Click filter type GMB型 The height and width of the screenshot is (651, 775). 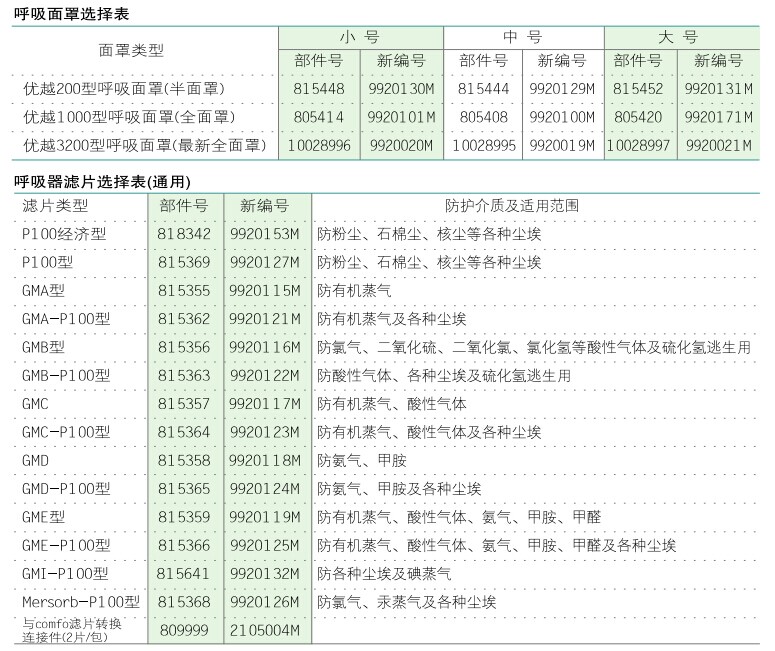pos(43,347)
